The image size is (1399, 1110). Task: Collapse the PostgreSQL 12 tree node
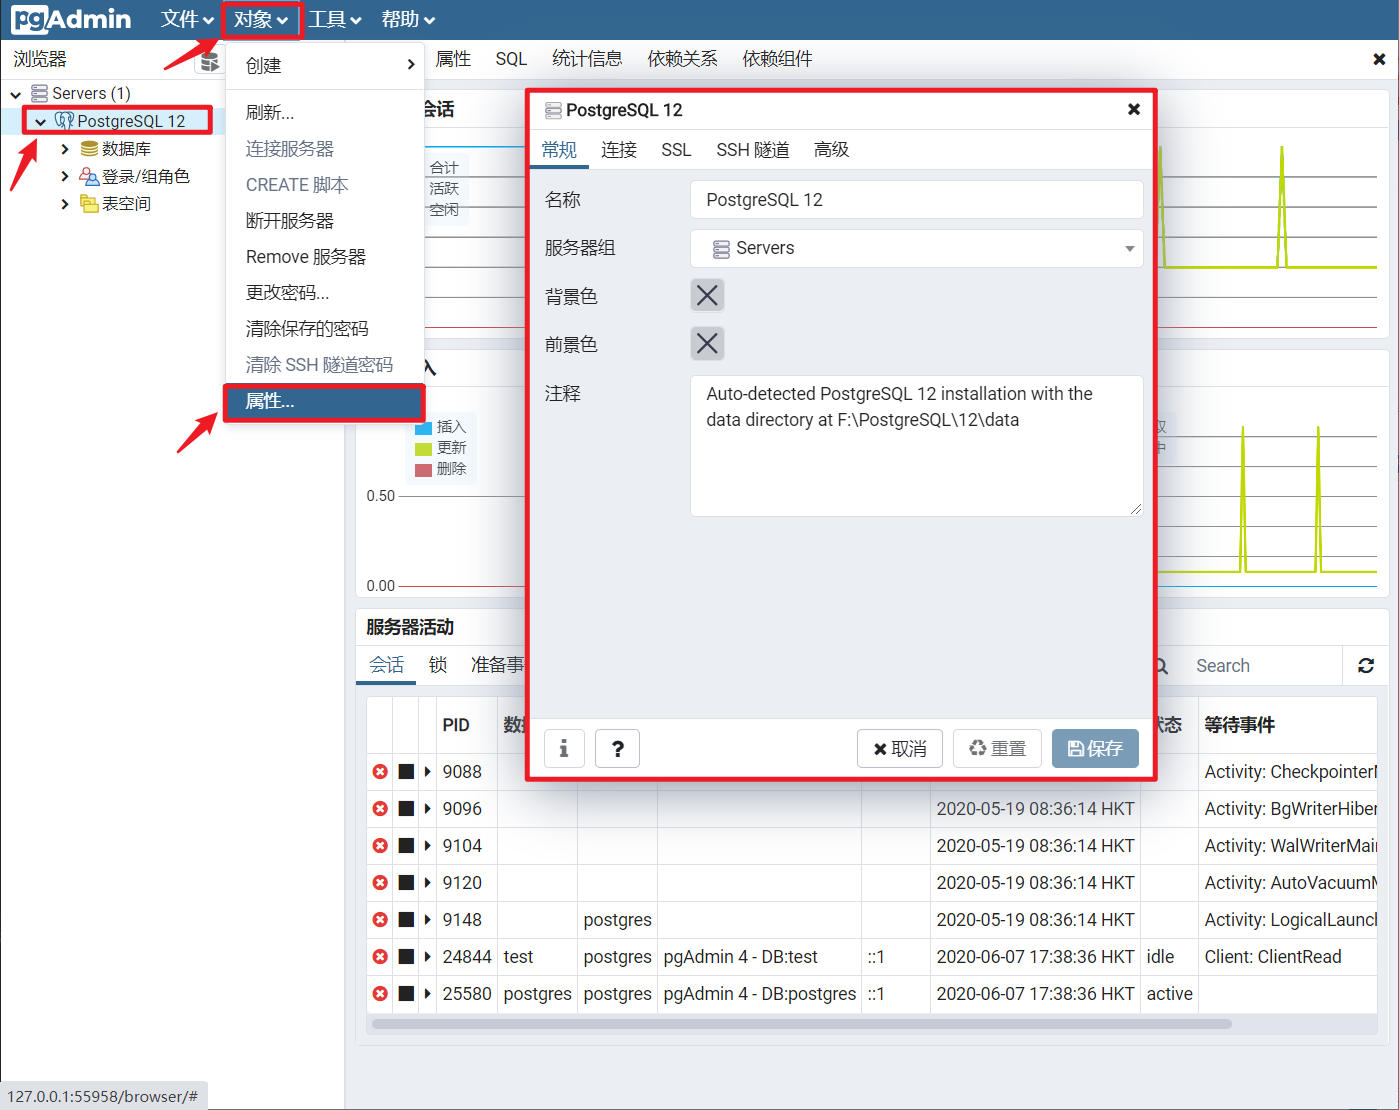click(x=41, y=122)
